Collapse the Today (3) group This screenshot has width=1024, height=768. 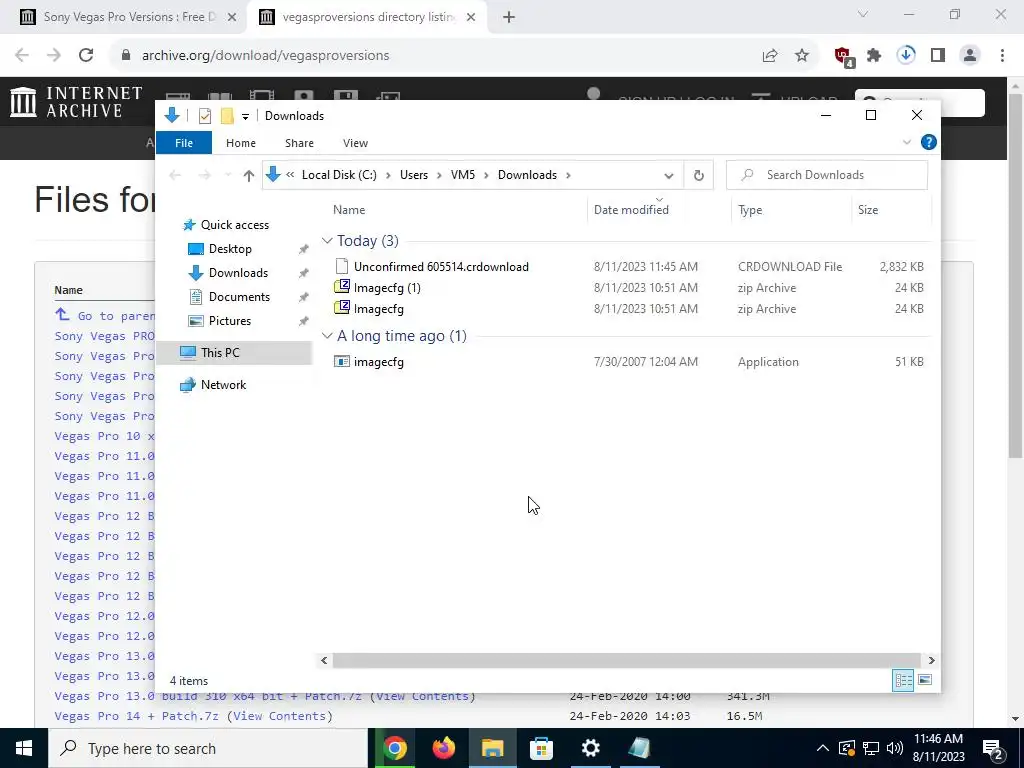coord(327,241)
